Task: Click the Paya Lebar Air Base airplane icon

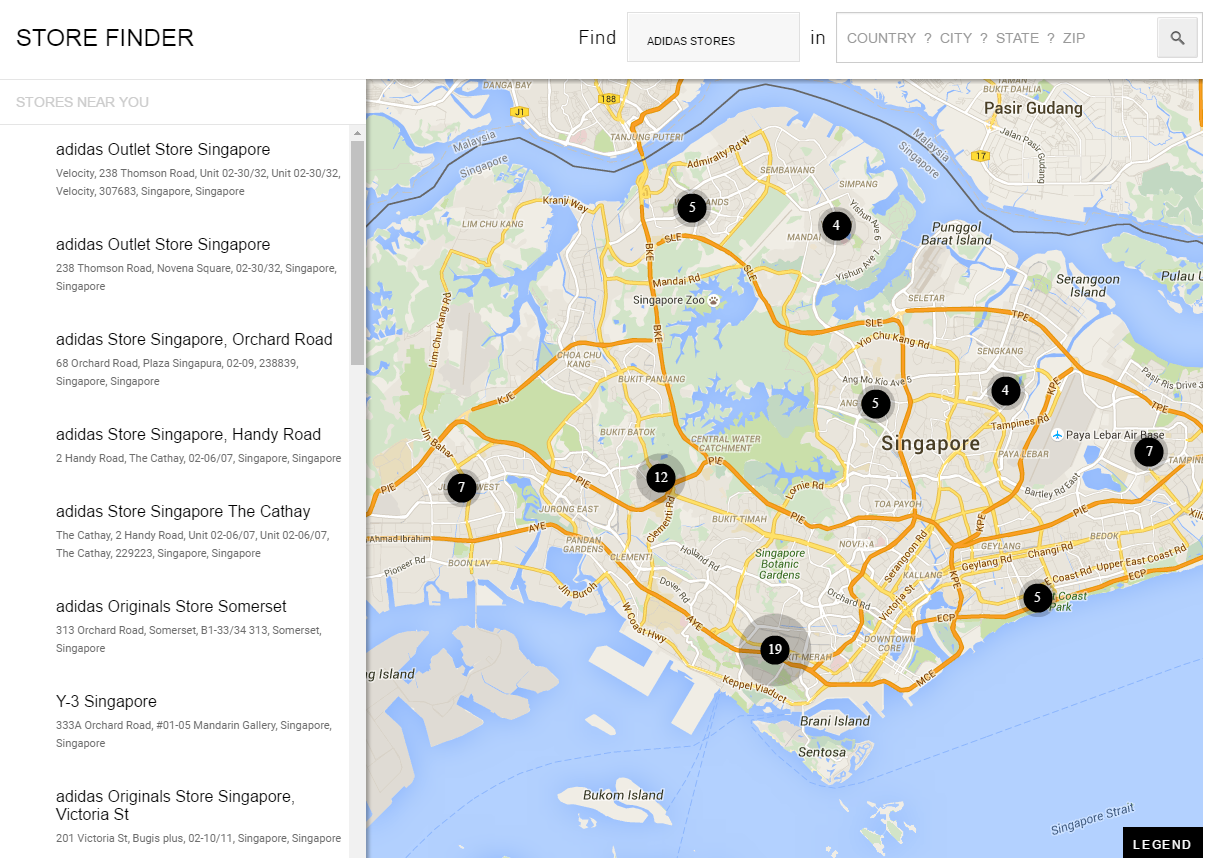Action: coord(1057,434)
